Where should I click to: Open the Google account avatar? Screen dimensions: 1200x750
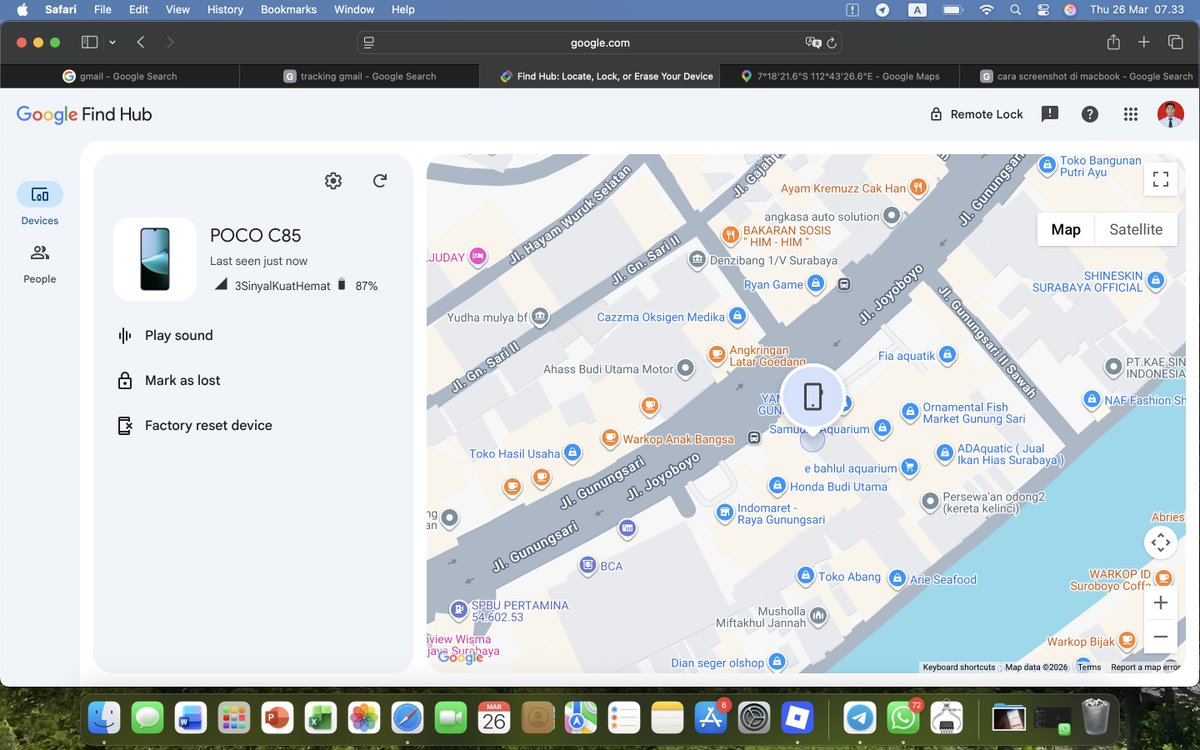click(1170, 114)
